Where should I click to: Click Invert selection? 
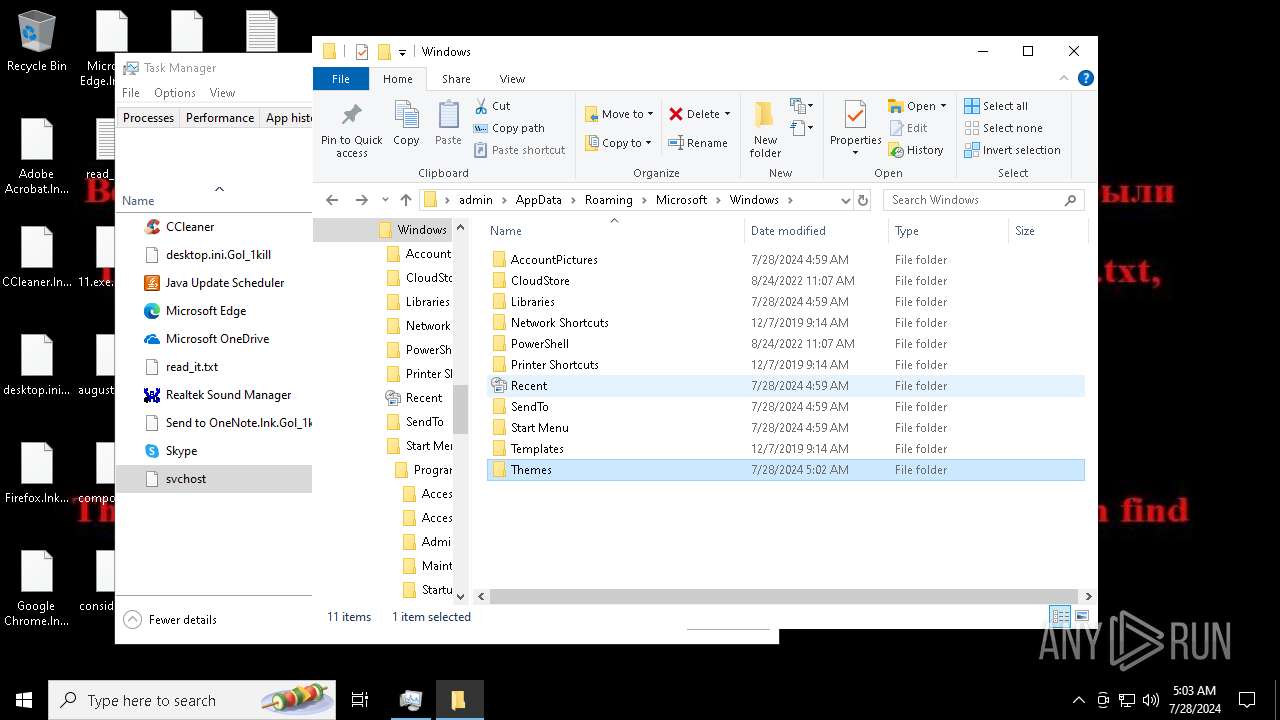coord(1012,150)
